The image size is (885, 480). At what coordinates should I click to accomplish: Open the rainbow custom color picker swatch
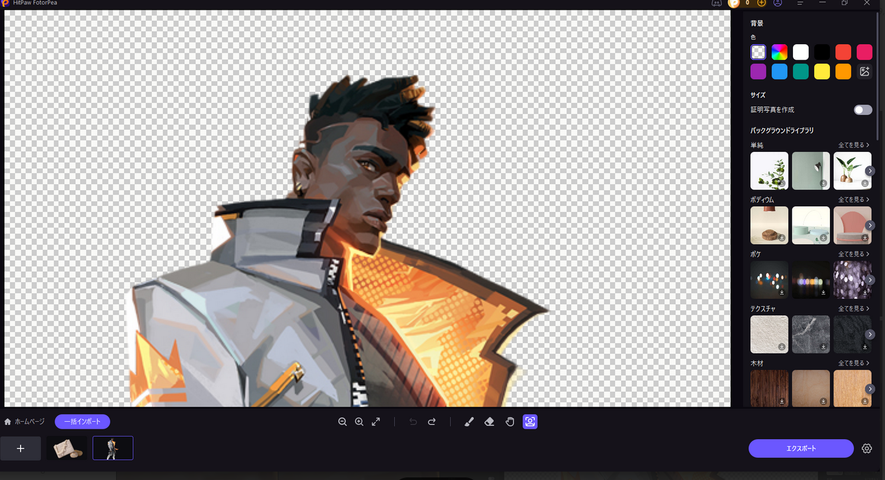(779, 52)
